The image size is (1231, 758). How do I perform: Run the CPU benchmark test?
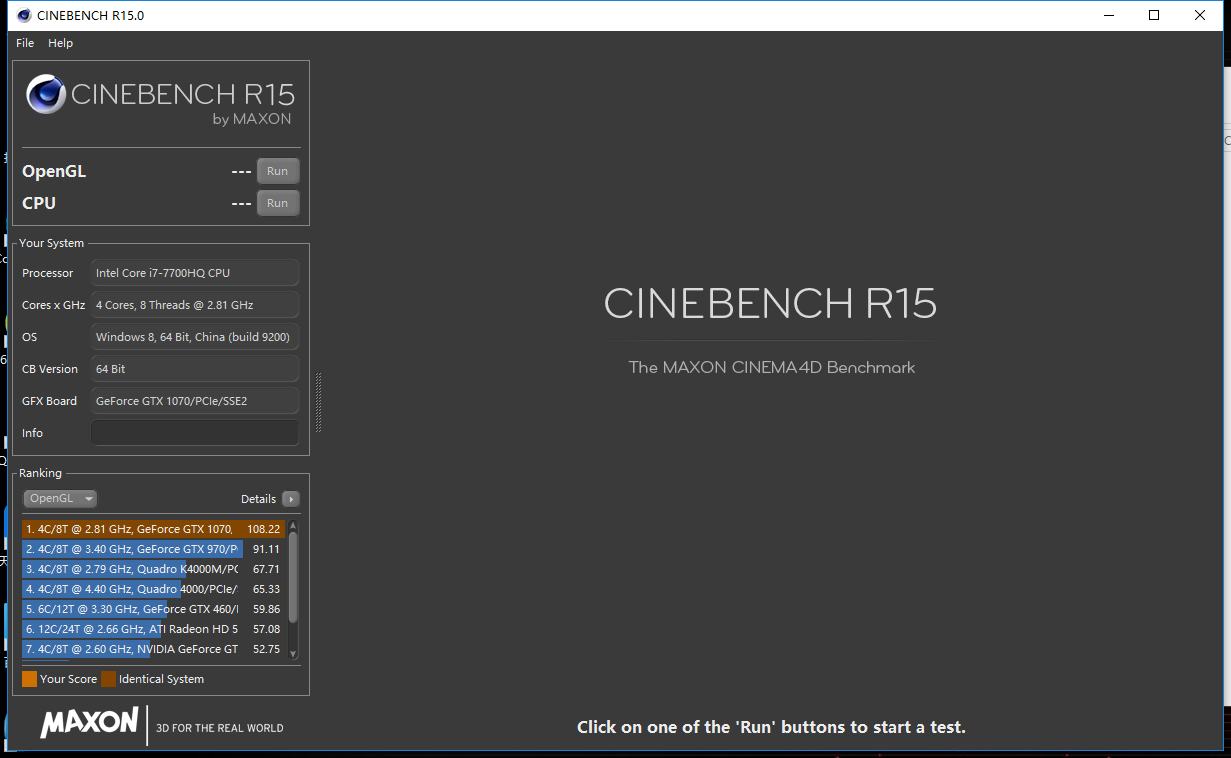tap(277, 203)
